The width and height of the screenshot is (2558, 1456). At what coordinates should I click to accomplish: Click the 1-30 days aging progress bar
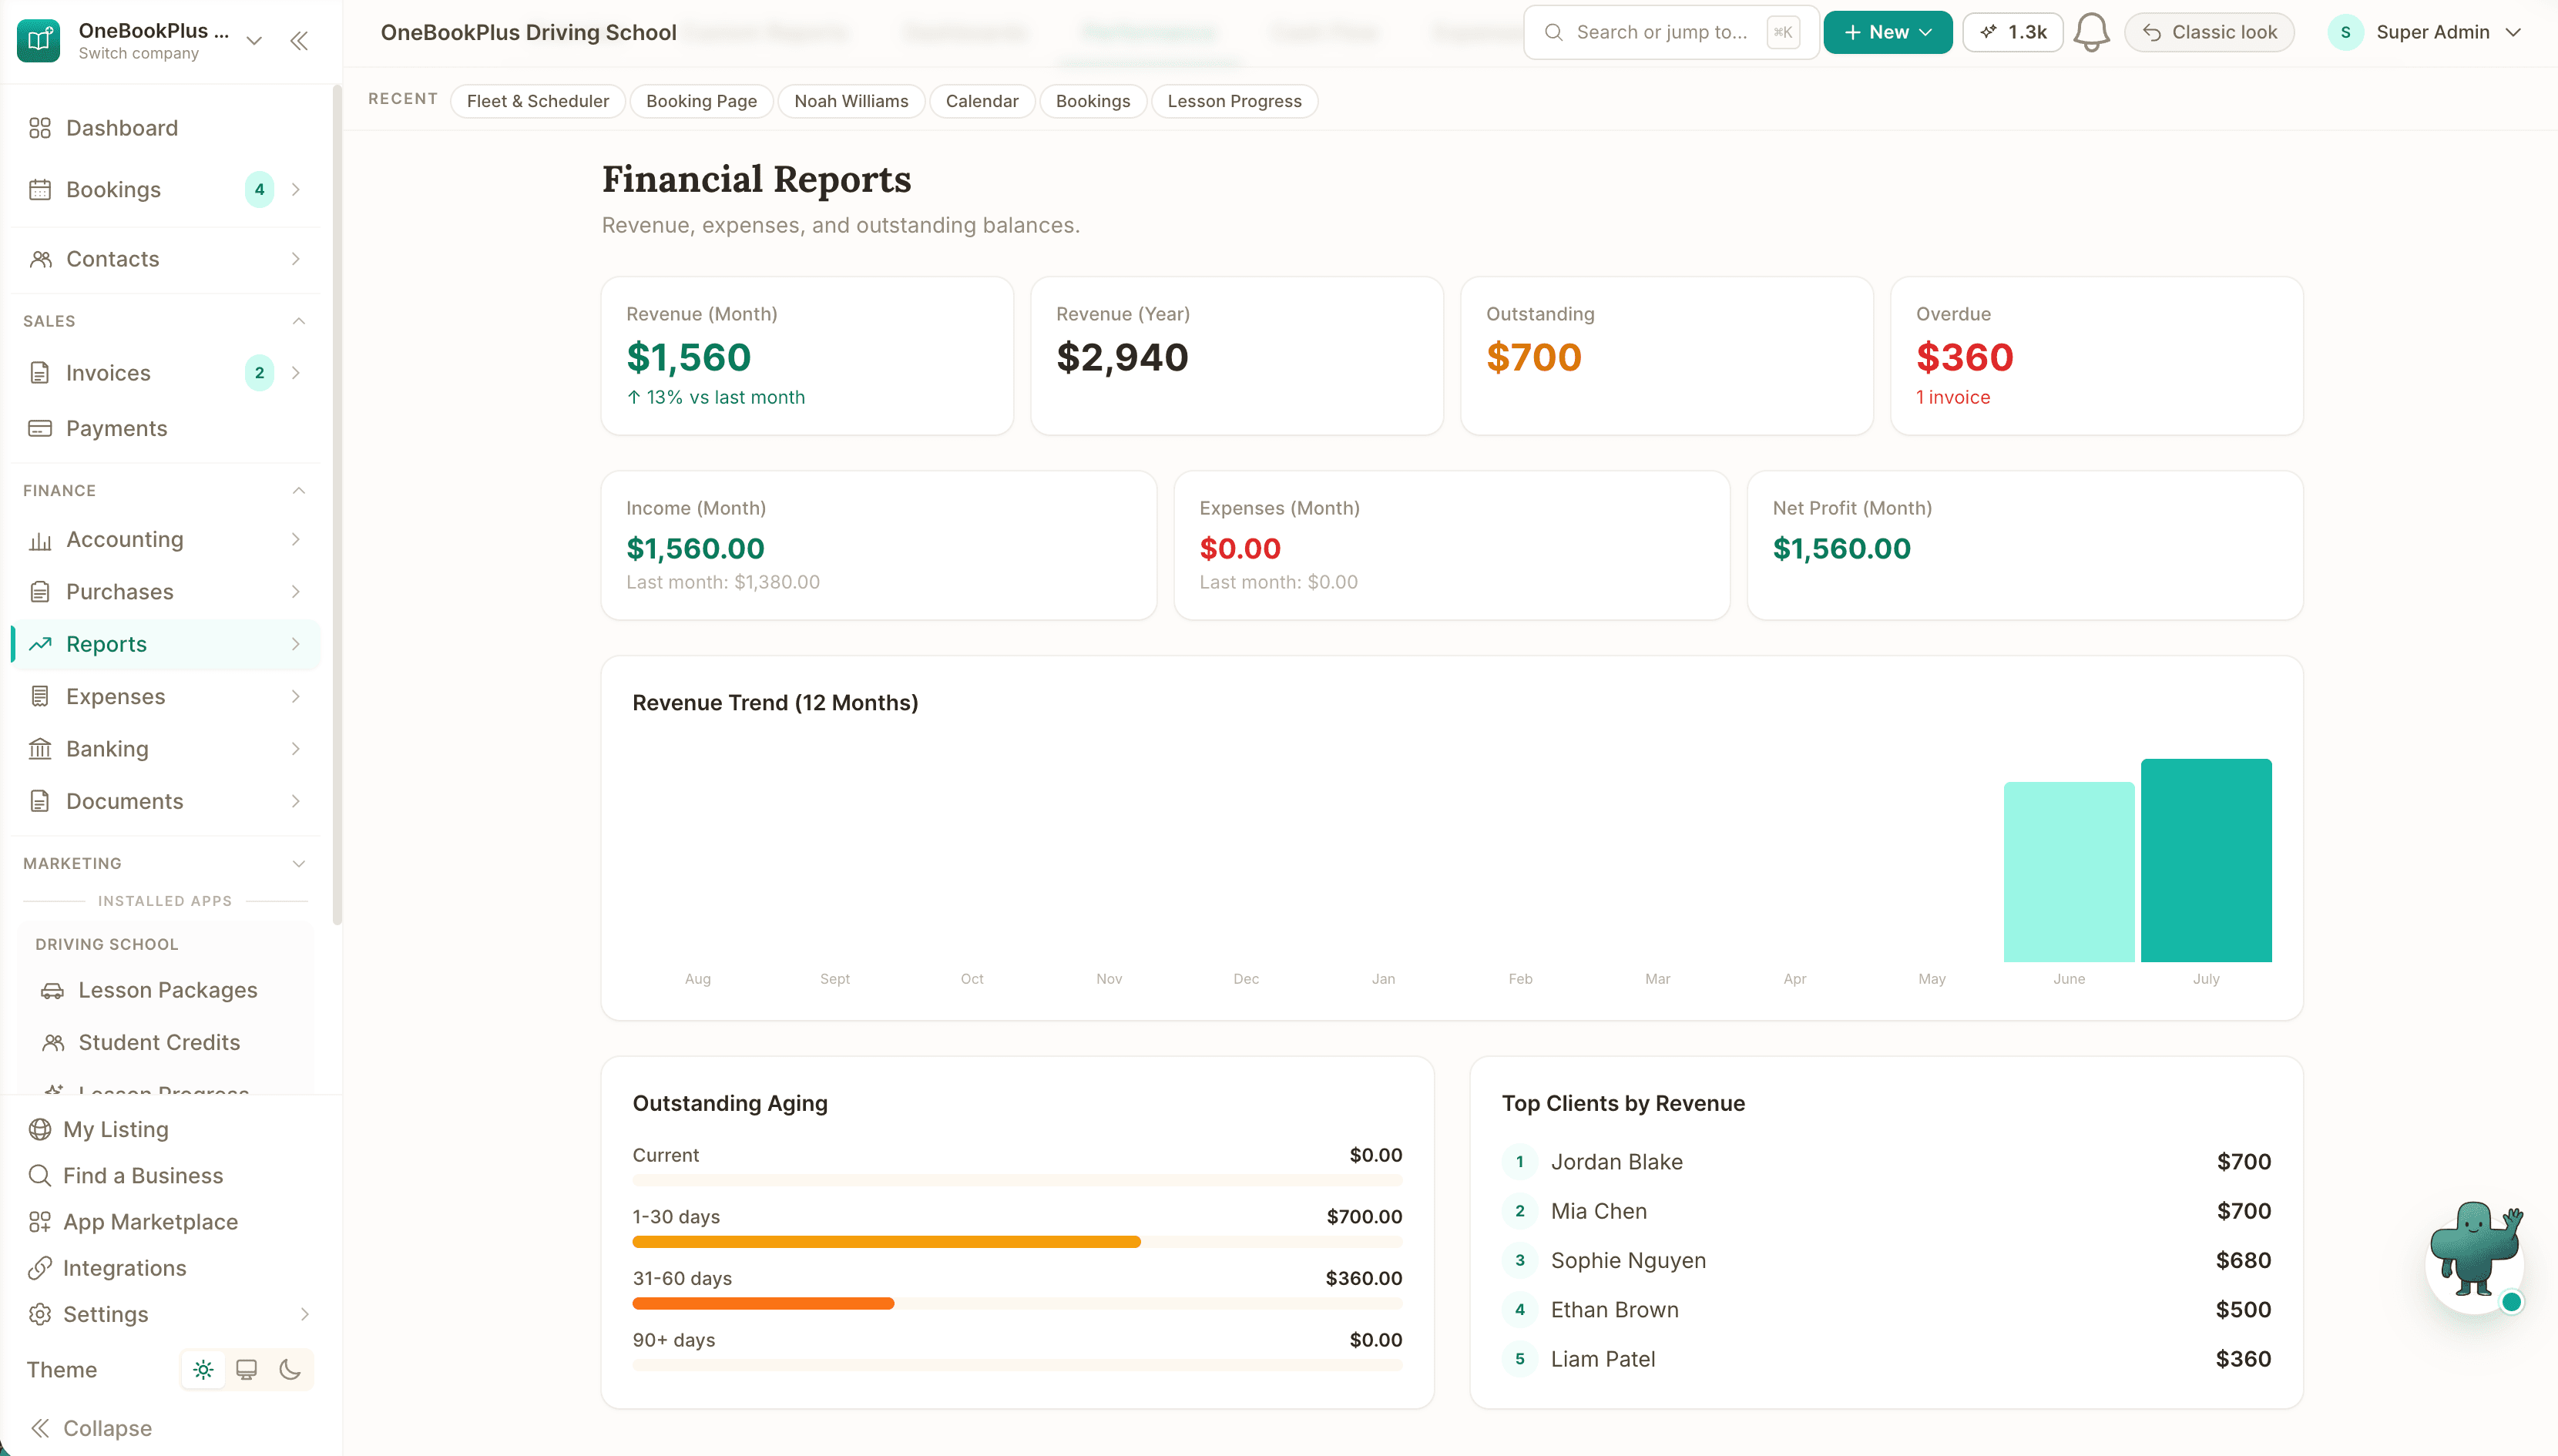coord(1017,1242)
